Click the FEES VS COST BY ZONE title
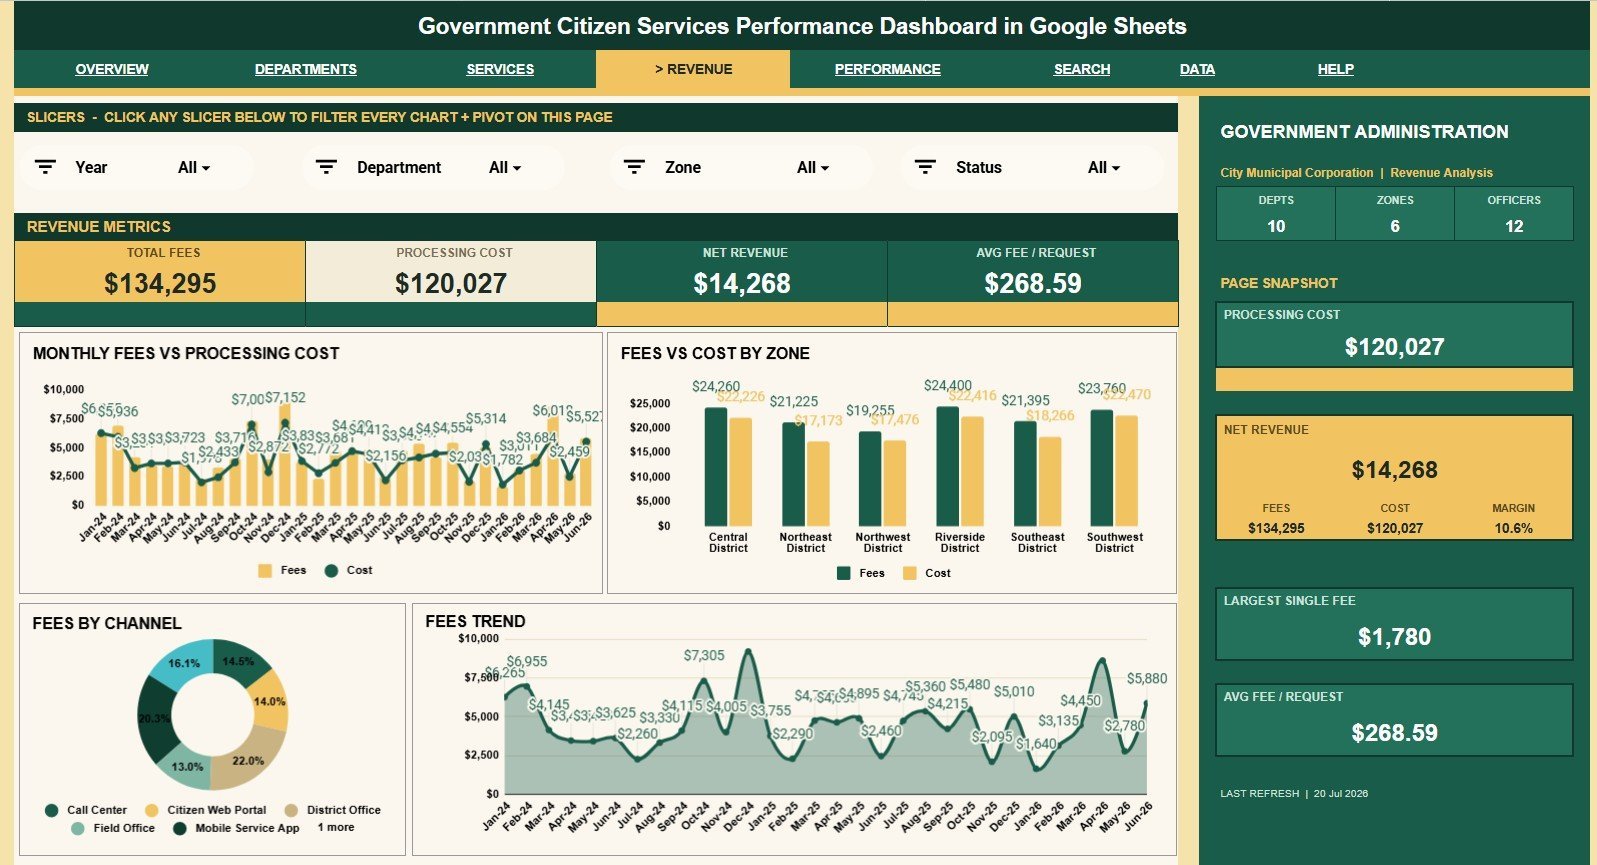The width and height of the screenshot is (1597, 865). coord(715,353)
